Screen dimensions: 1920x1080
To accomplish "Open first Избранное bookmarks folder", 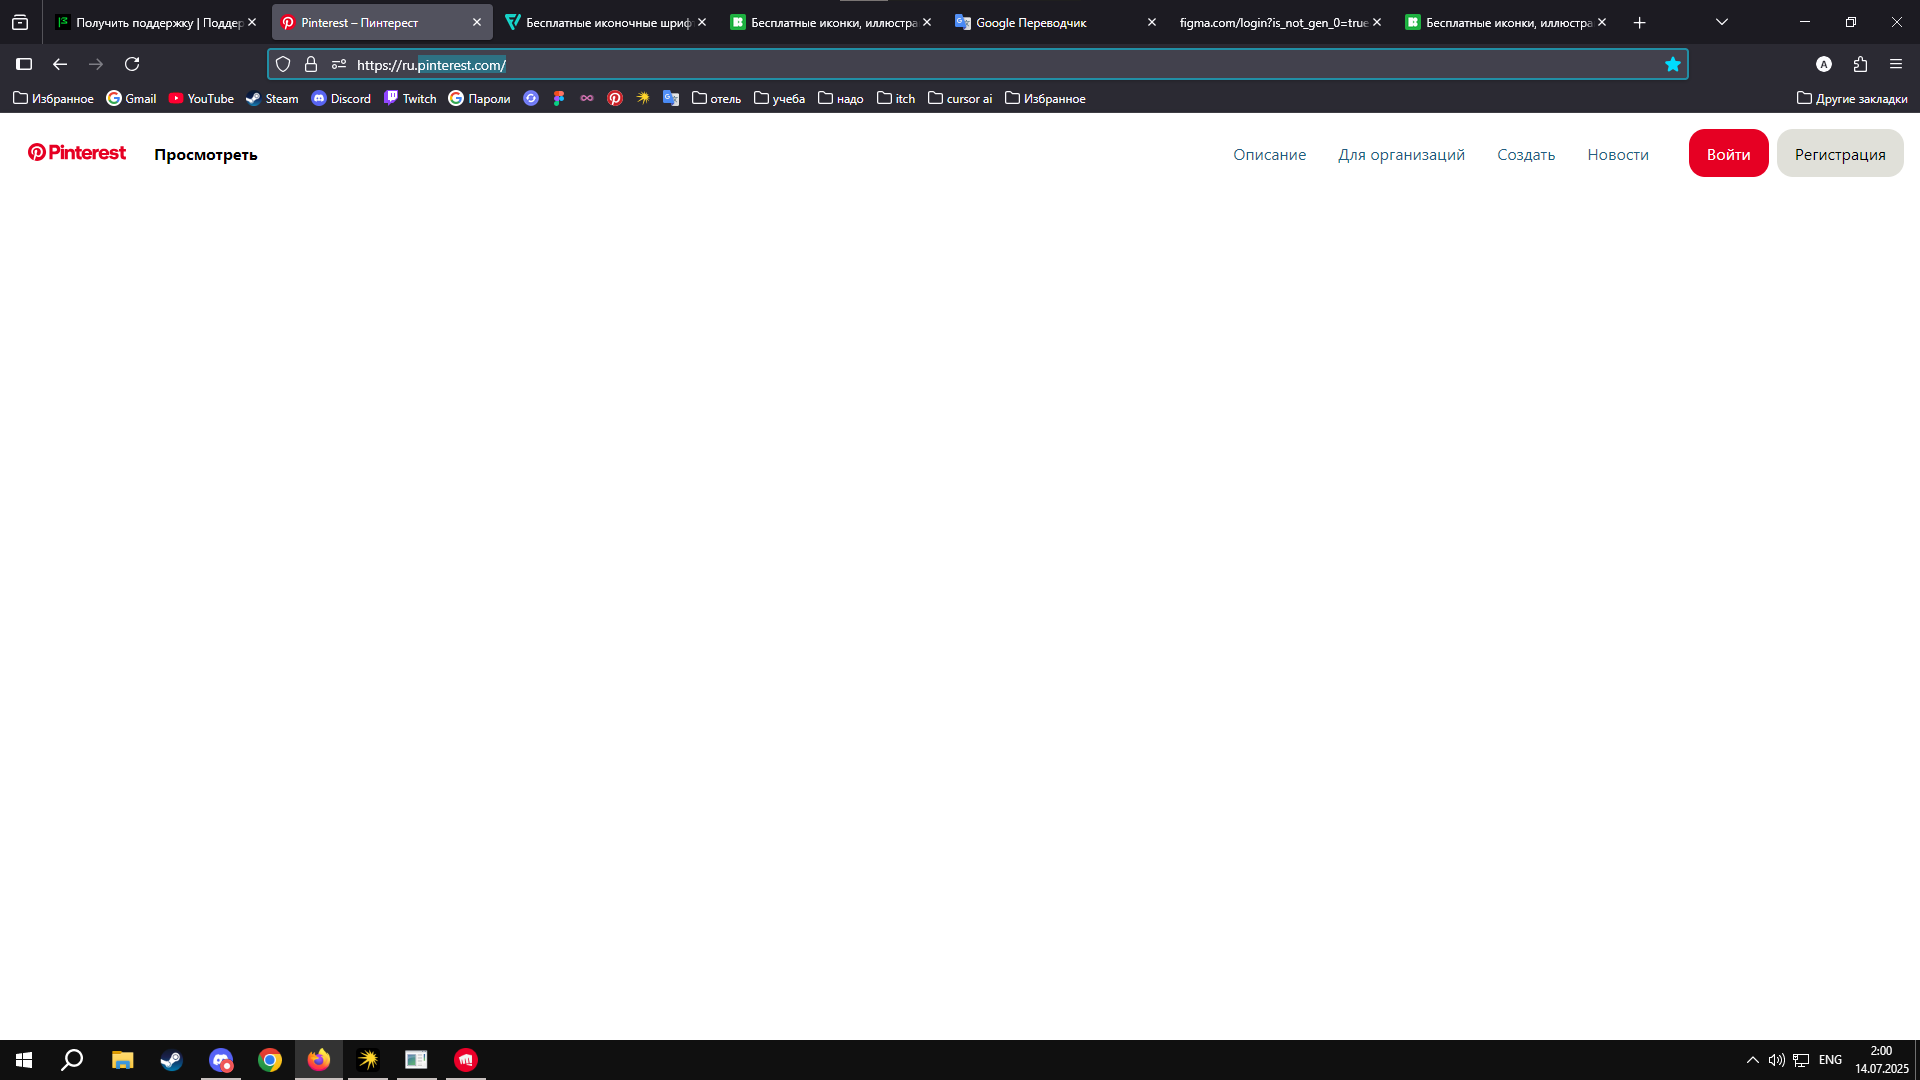I will 53,98.
